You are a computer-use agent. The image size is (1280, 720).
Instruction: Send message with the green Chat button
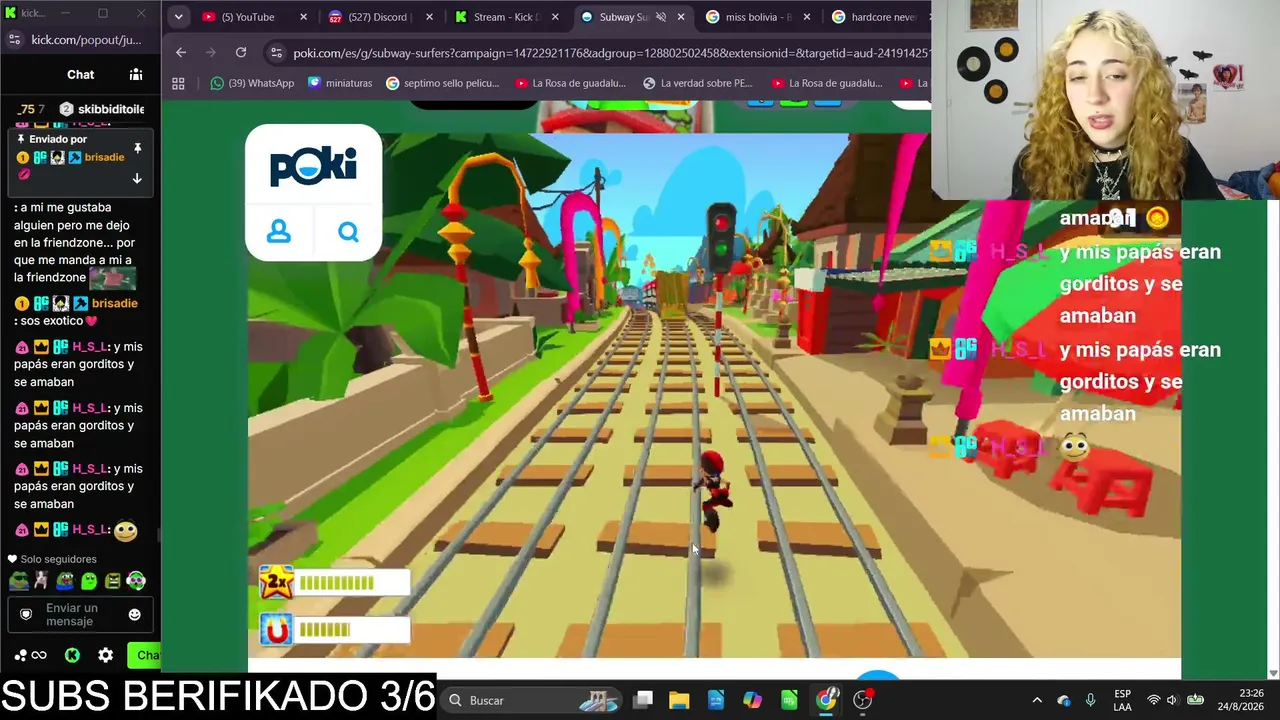click(145, 655)
